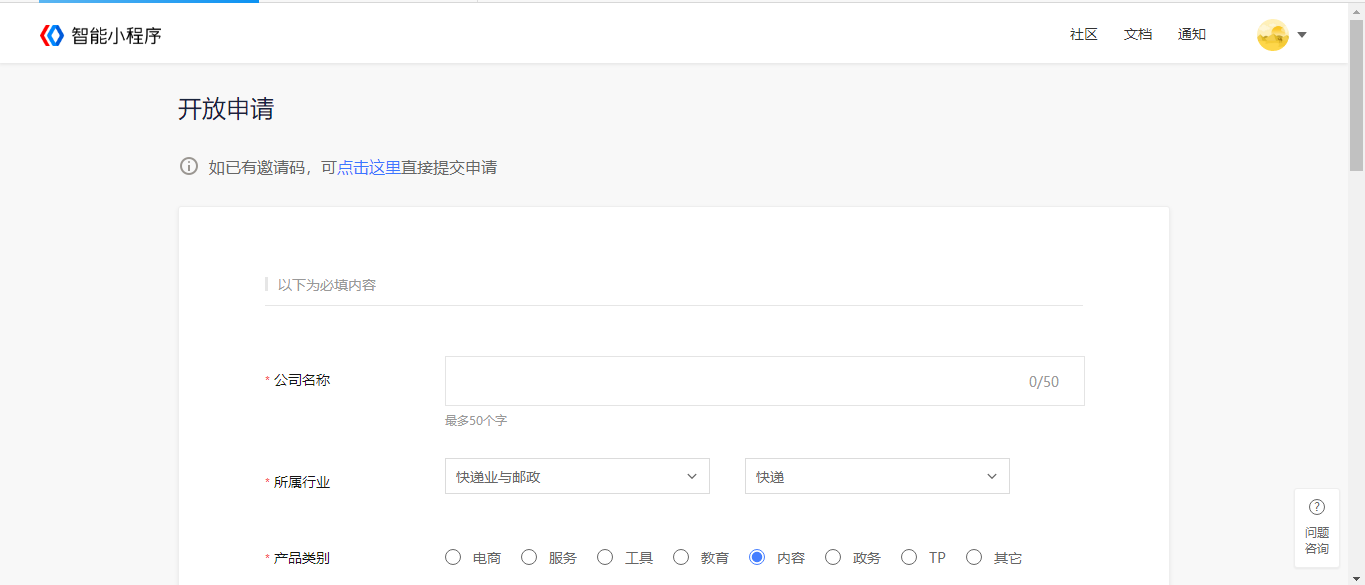Click the question mark help icon
Viewport: 1365px width, 585px height.
point(1316,507)
